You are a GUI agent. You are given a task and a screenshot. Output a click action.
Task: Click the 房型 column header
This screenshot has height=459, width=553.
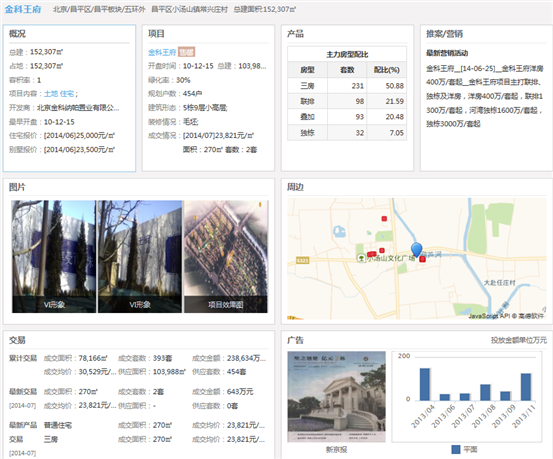tap(308, 70)
